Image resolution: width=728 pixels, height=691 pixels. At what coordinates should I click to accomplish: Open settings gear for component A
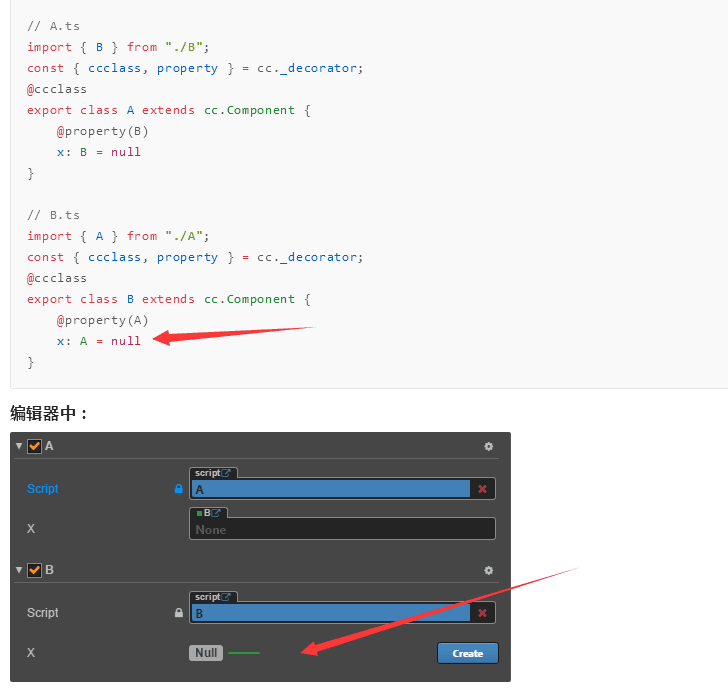coord(488,446)
